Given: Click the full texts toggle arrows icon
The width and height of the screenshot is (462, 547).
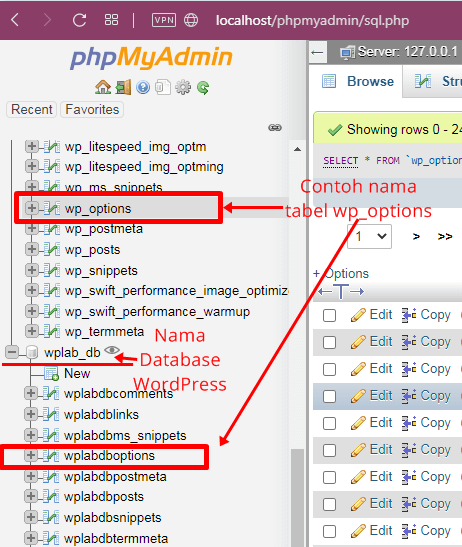Looking at the screenshot, I should [x=341, y=291].
